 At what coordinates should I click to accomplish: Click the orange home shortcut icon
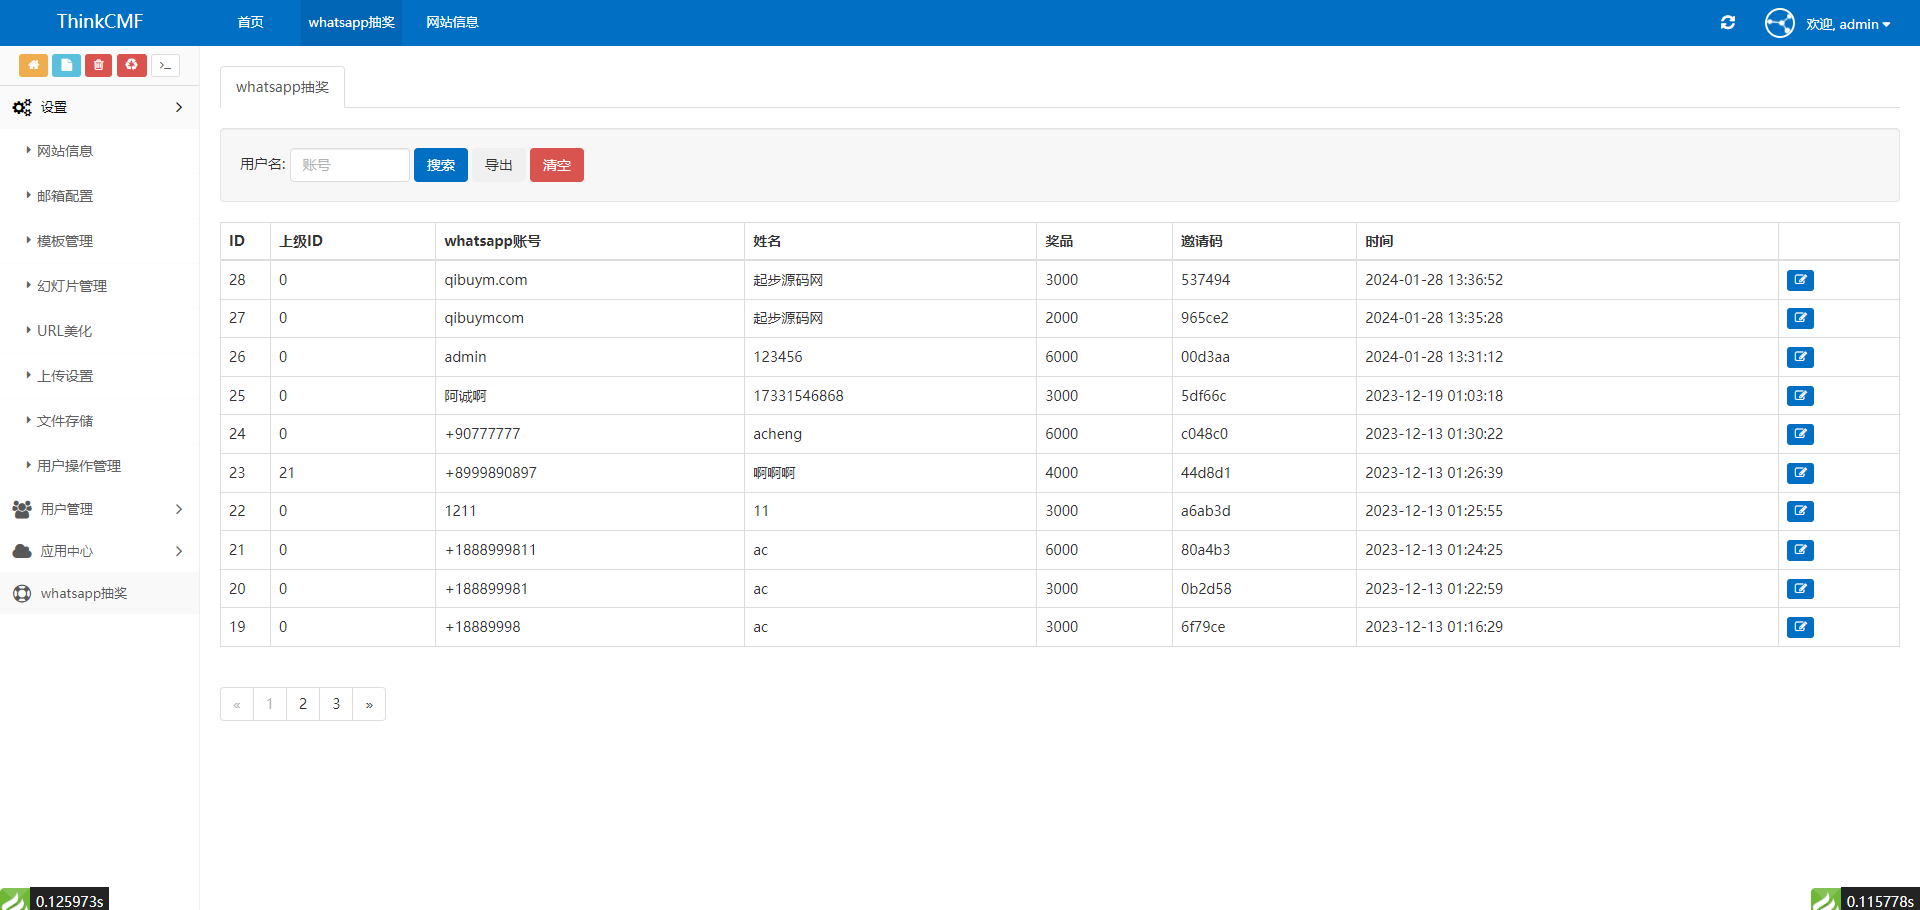click(x=33, y=65)
